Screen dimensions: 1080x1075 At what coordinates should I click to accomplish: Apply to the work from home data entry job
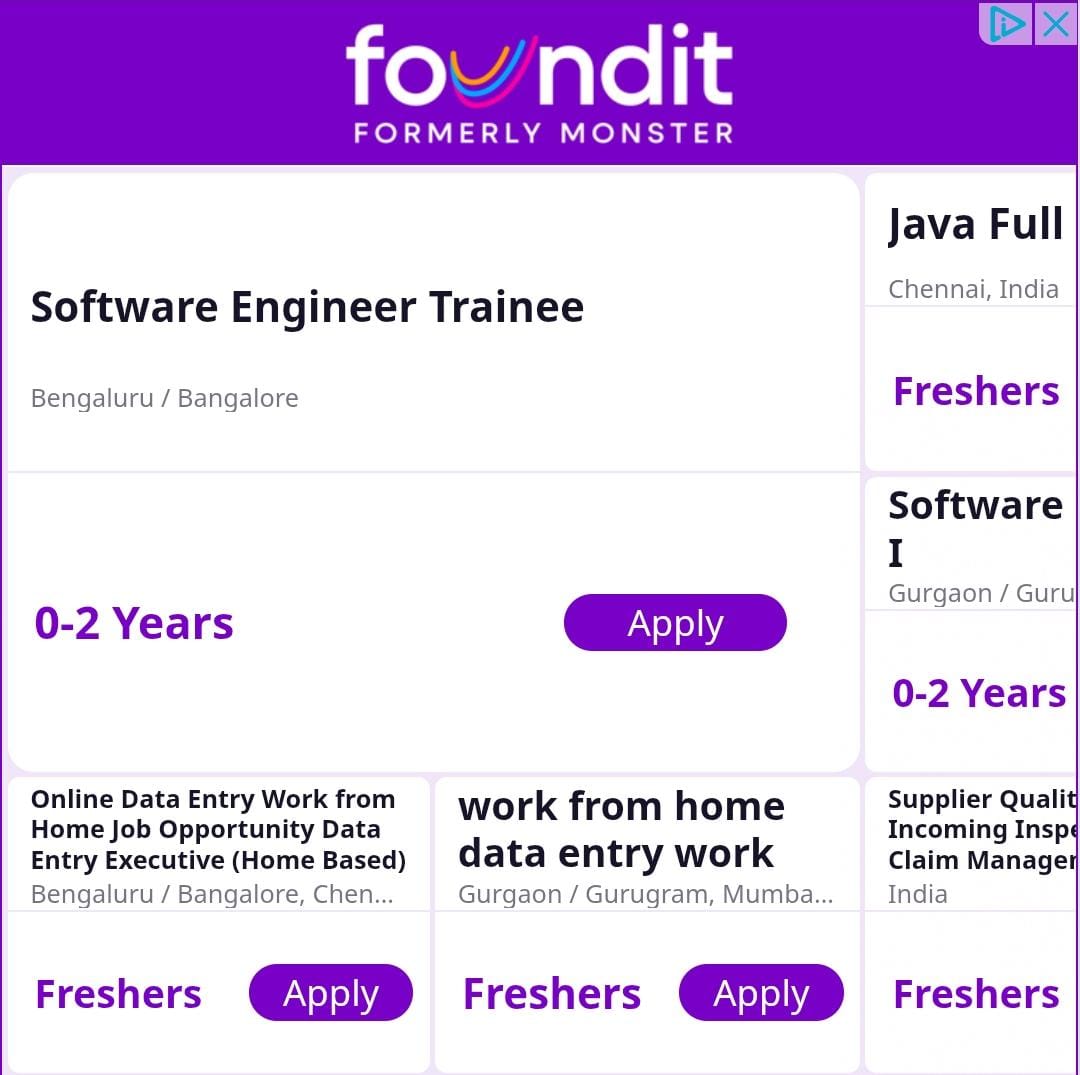(x=761, y=993)
